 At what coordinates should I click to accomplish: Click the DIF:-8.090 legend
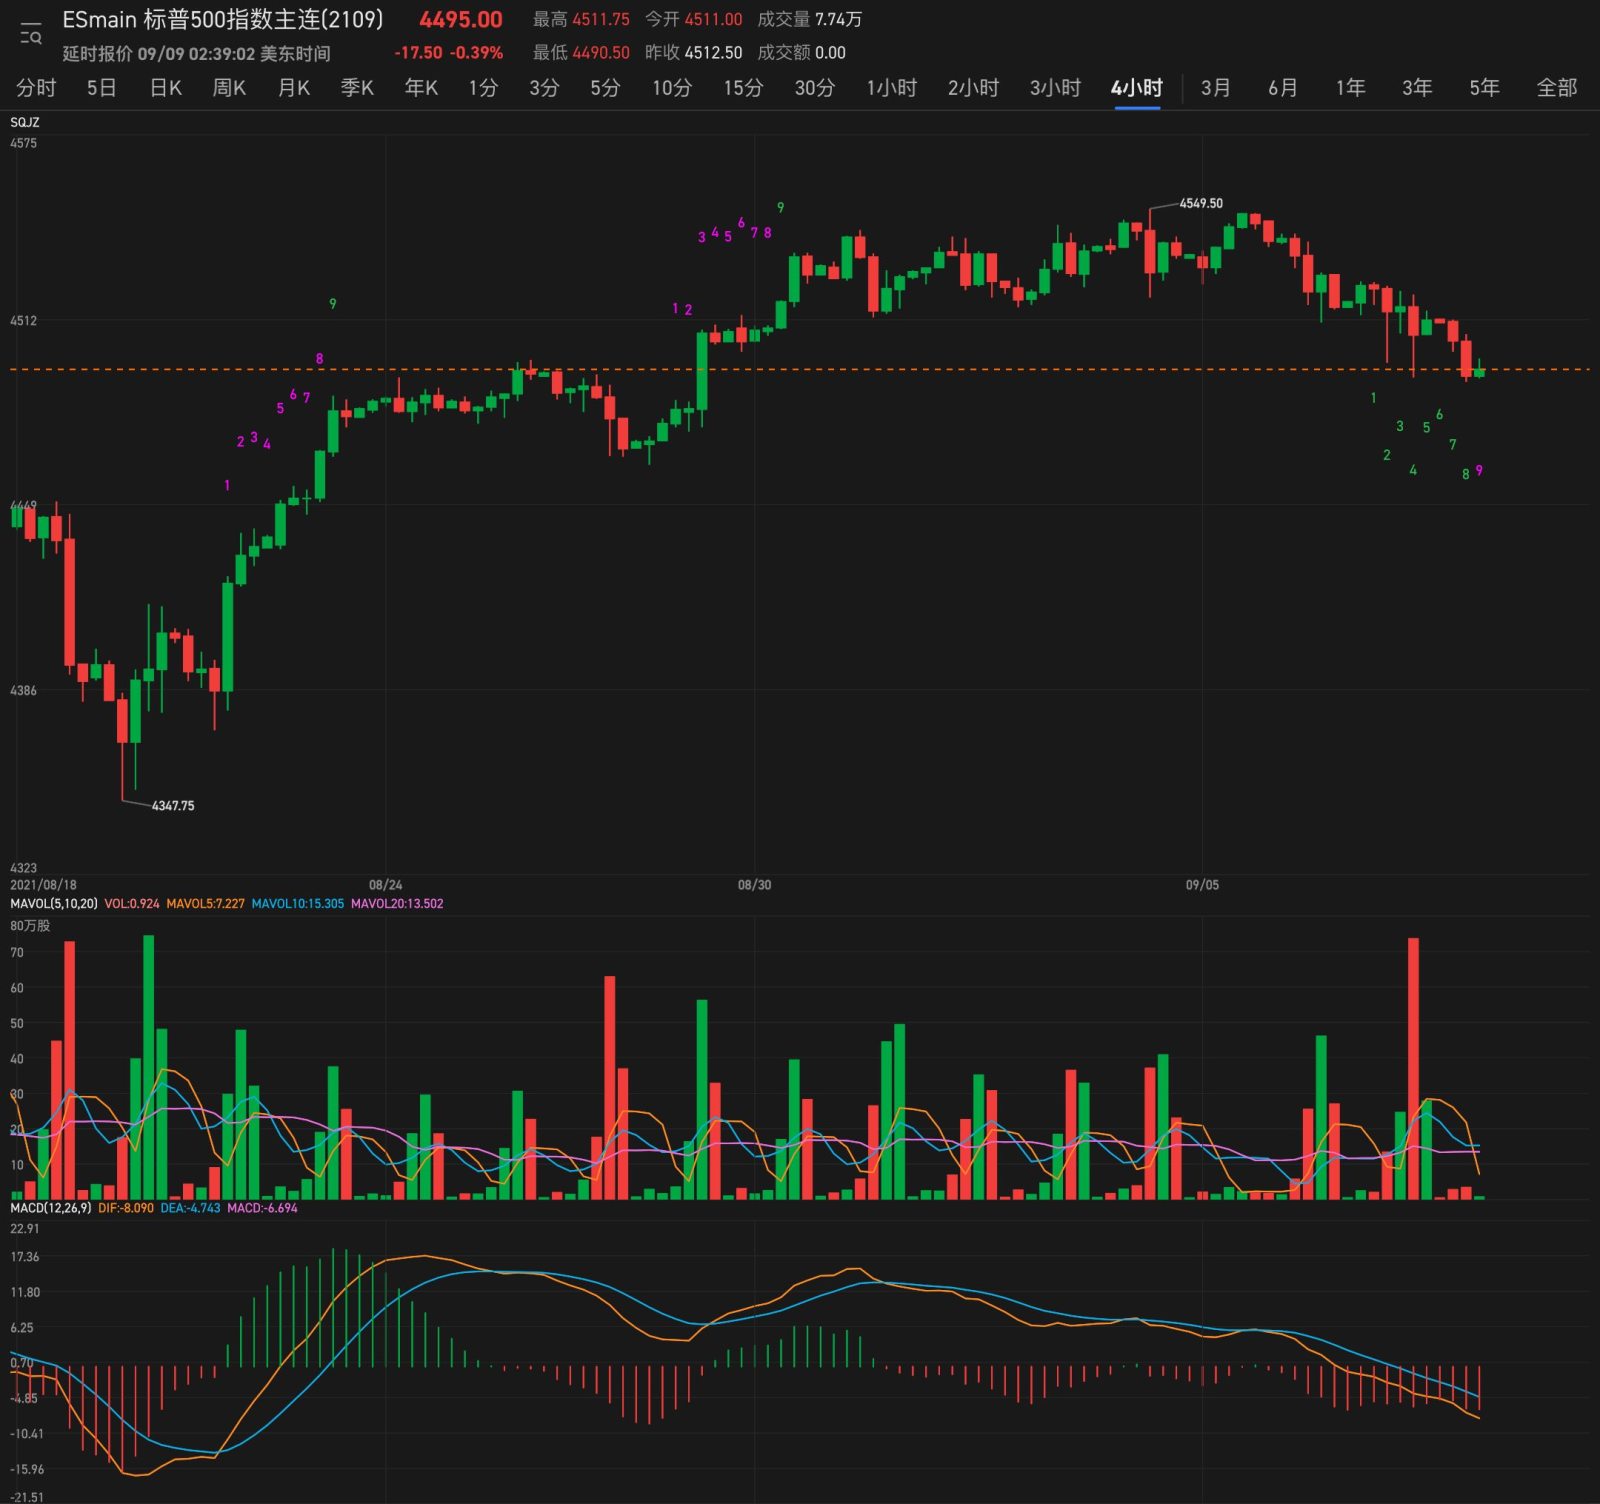tap(126, 1208)
